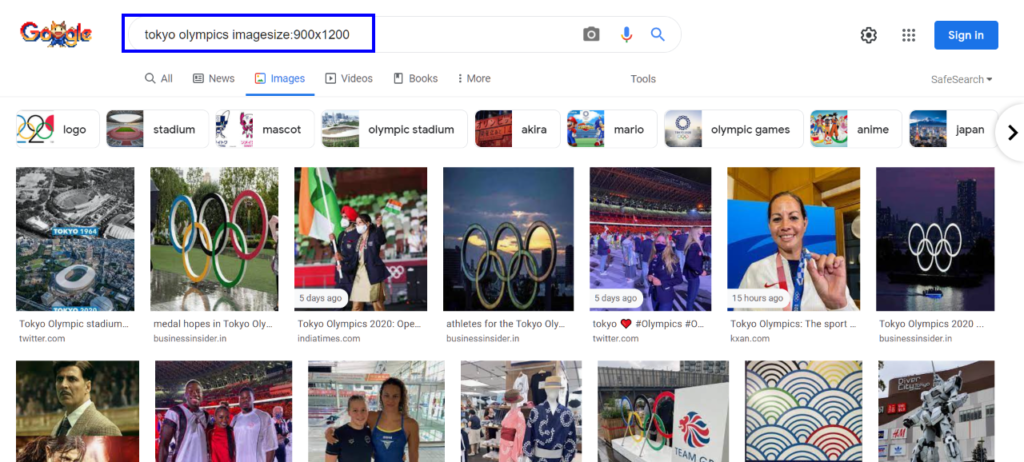Start voice search with microphone icon

[626, 35]
